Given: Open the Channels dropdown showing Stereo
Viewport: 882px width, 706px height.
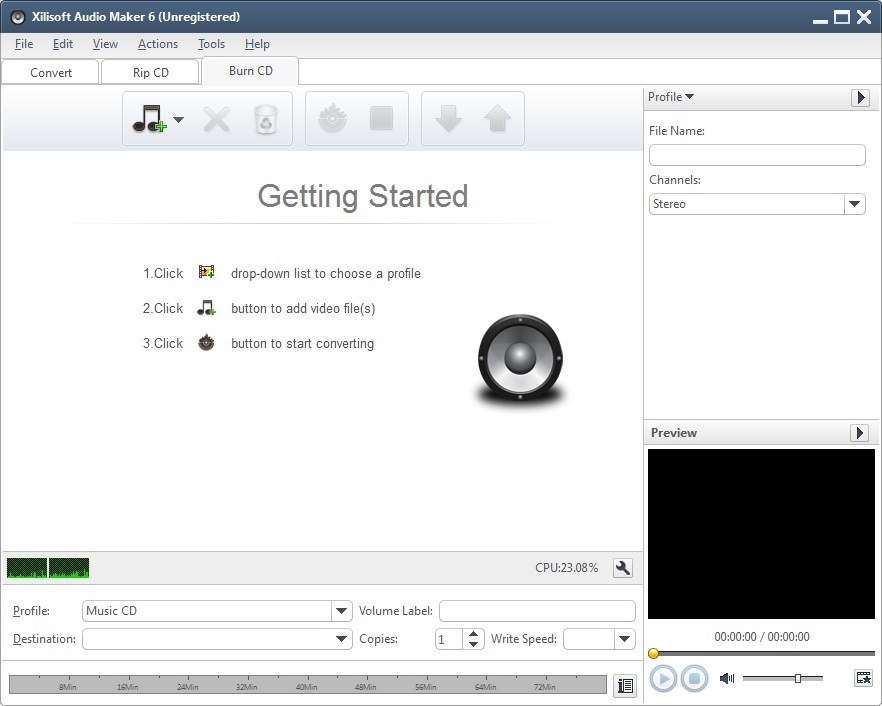Looking at the screenshot, I should (x=855, y=204).
